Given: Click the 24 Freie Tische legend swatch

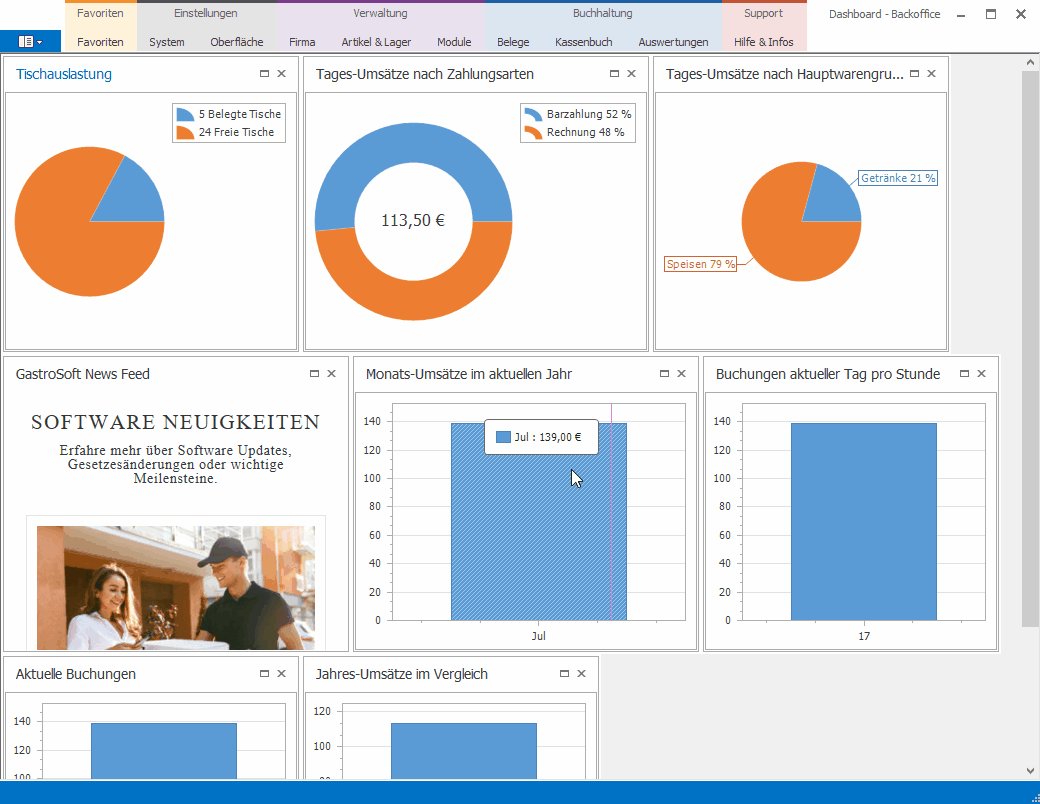Looking at the screenshot, I should click(186, 133).
